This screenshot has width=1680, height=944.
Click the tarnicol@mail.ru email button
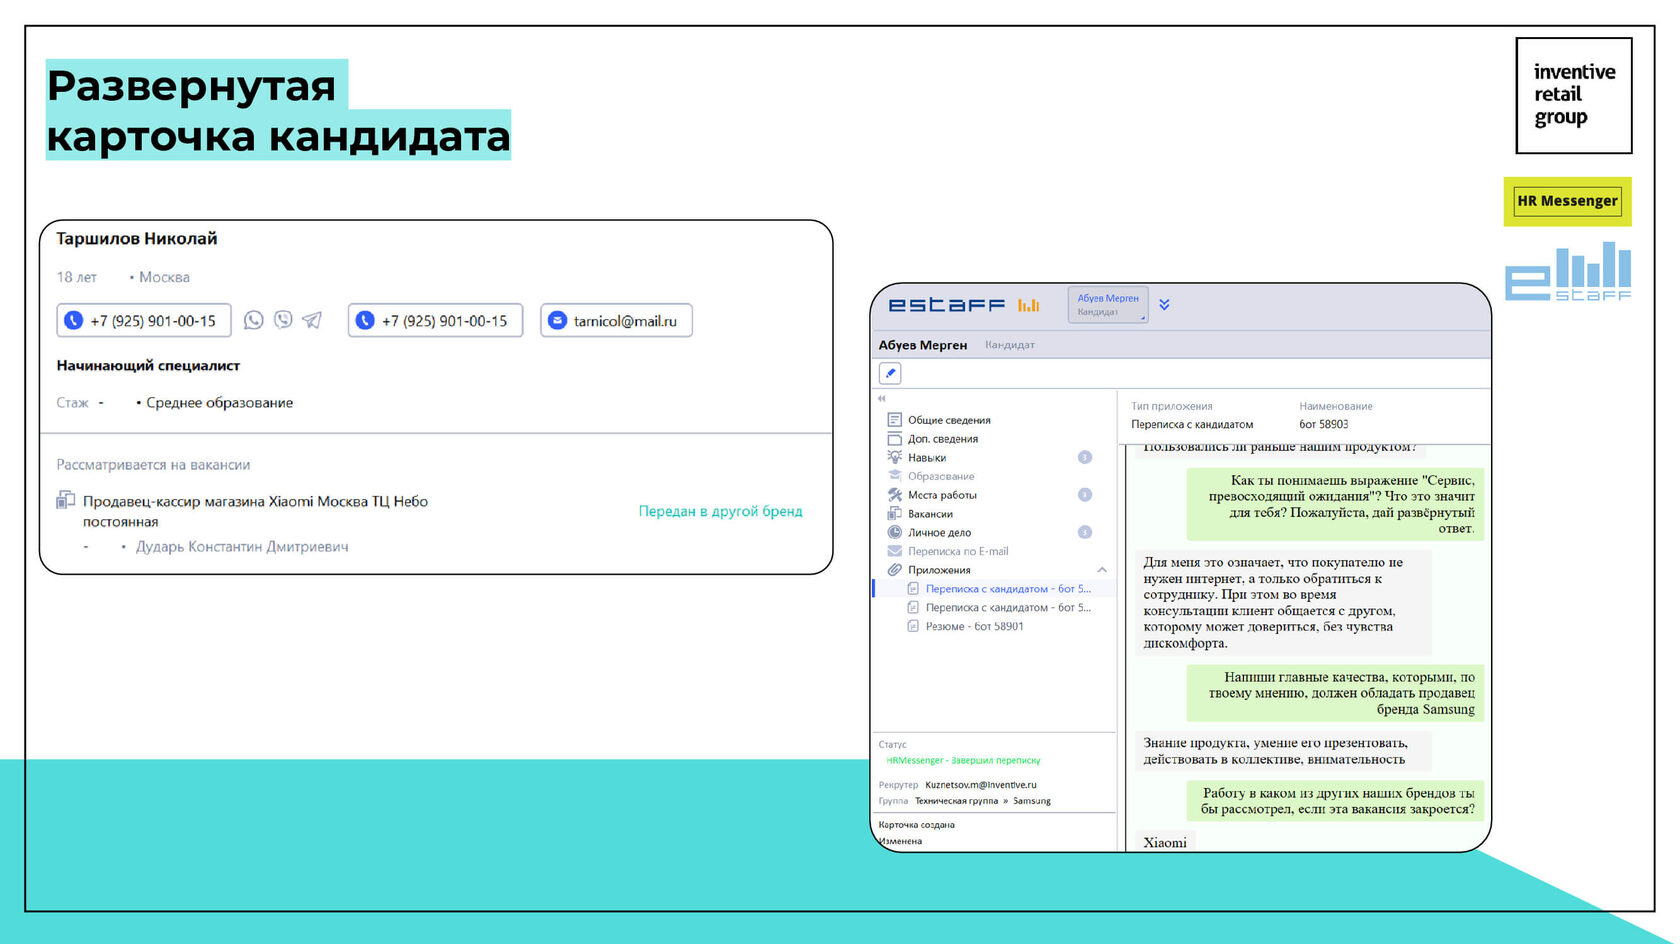pyautogui.click(x=616, y=320)
